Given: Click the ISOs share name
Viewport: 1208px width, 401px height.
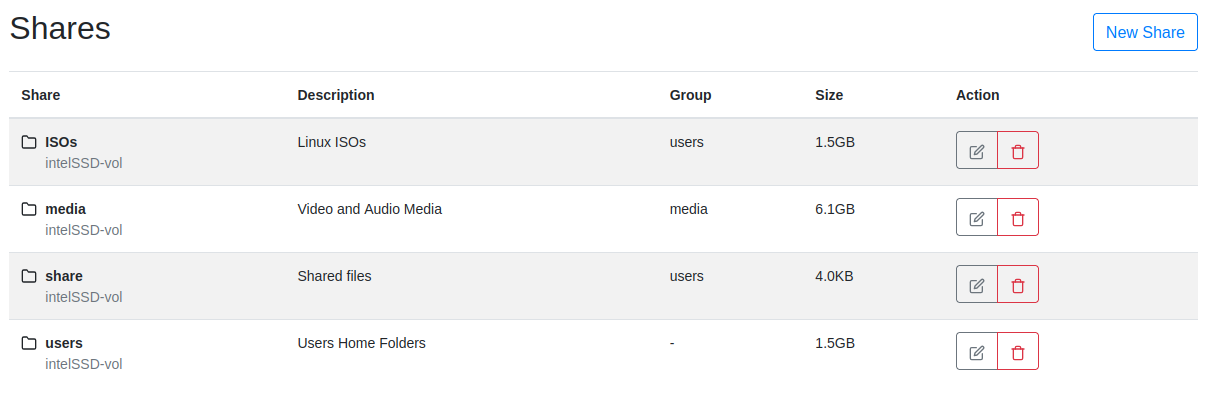Looking at the screenshot, I should [61, 142].
